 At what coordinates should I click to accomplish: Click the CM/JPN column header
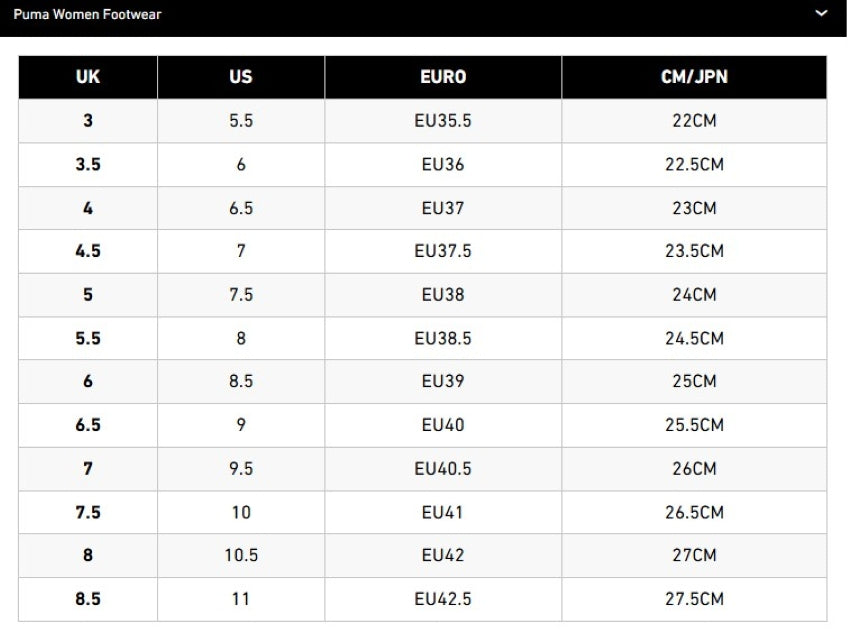point(694,77)
